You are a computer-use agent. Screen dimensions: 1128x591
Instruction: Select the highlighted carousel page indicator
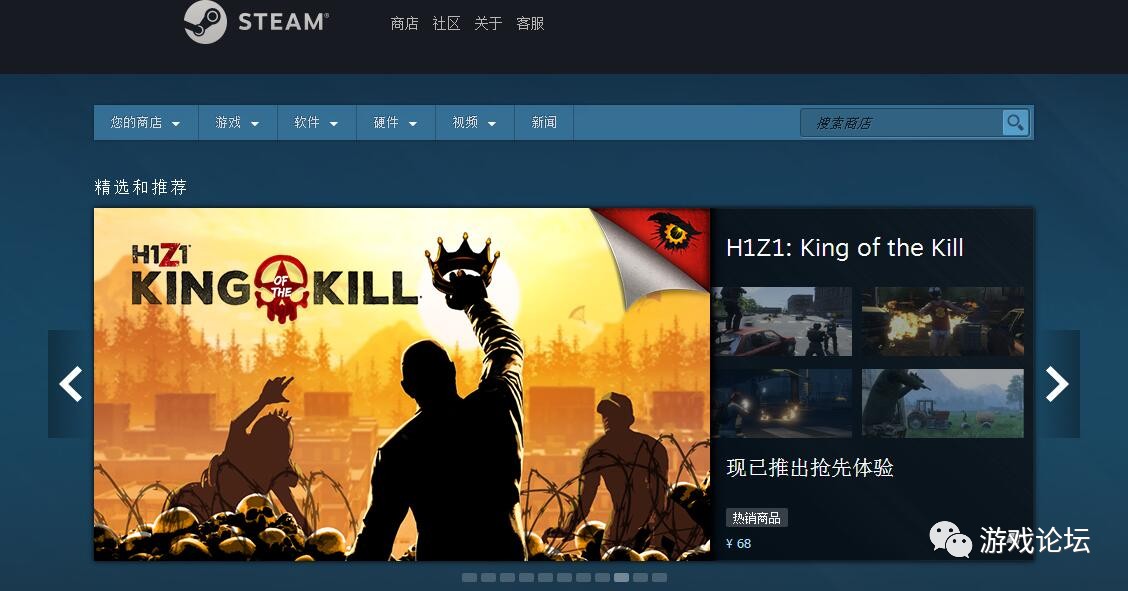click(622, 577)
